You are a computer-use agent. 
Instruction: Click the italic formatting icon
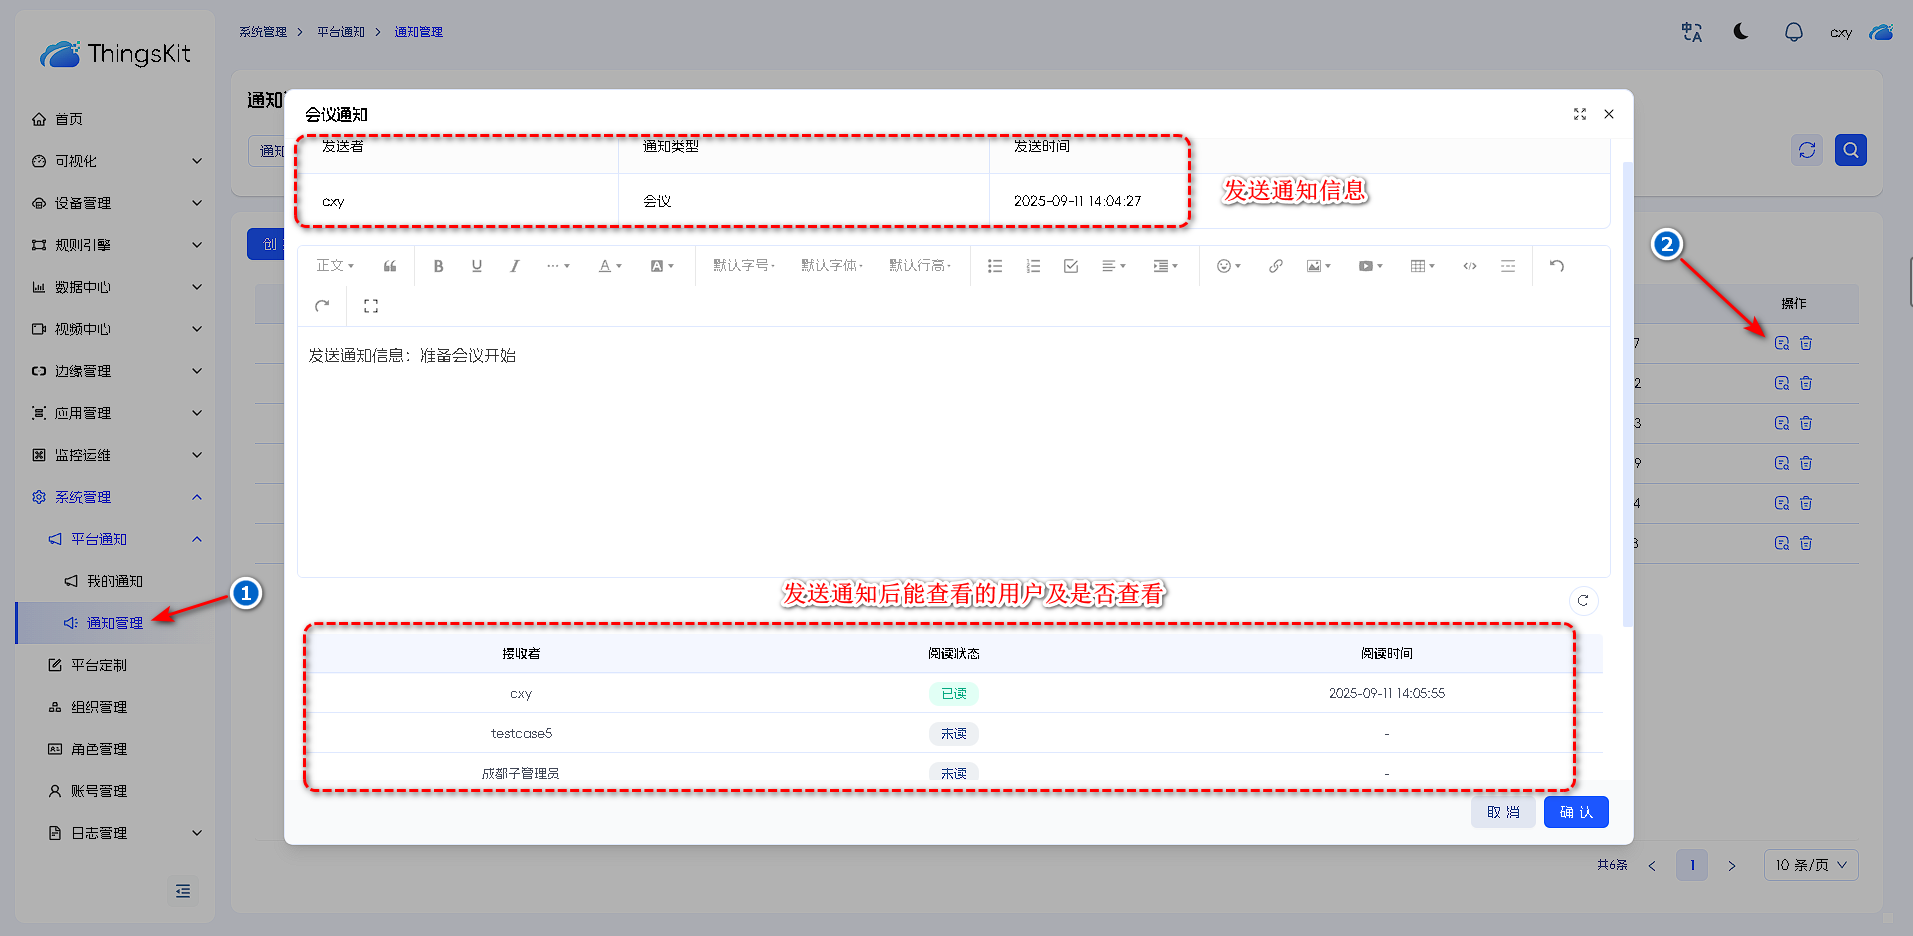tap(514, 266)
